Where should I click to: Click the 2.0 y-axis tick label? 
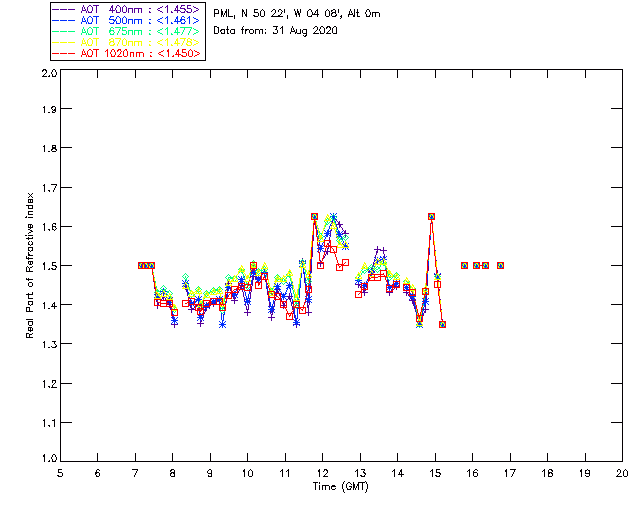49,73
